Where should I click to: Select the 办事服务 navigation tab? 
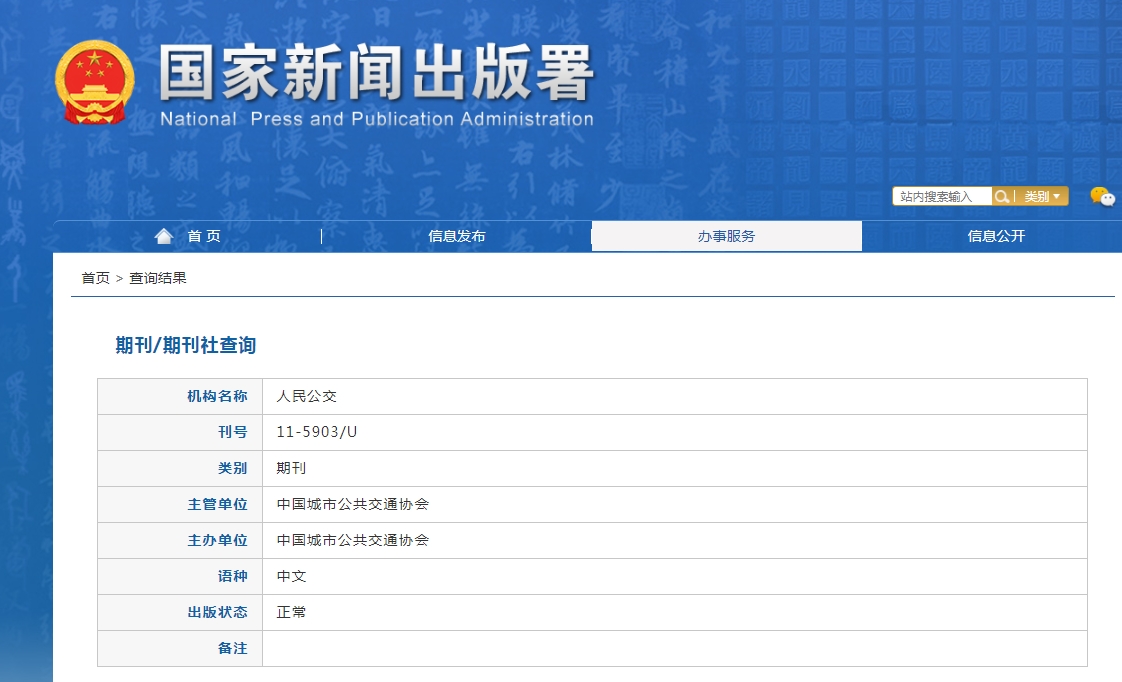(x=727, y=236)
